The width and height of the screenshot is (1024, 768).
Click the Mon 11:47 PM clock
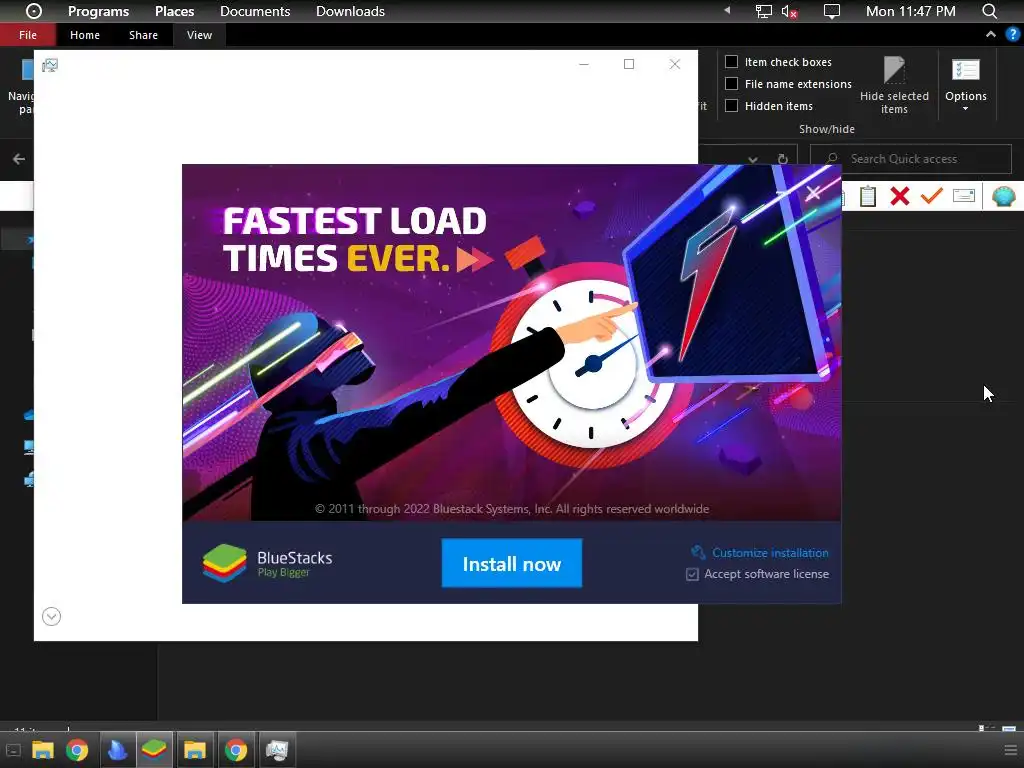coord(910,11)
